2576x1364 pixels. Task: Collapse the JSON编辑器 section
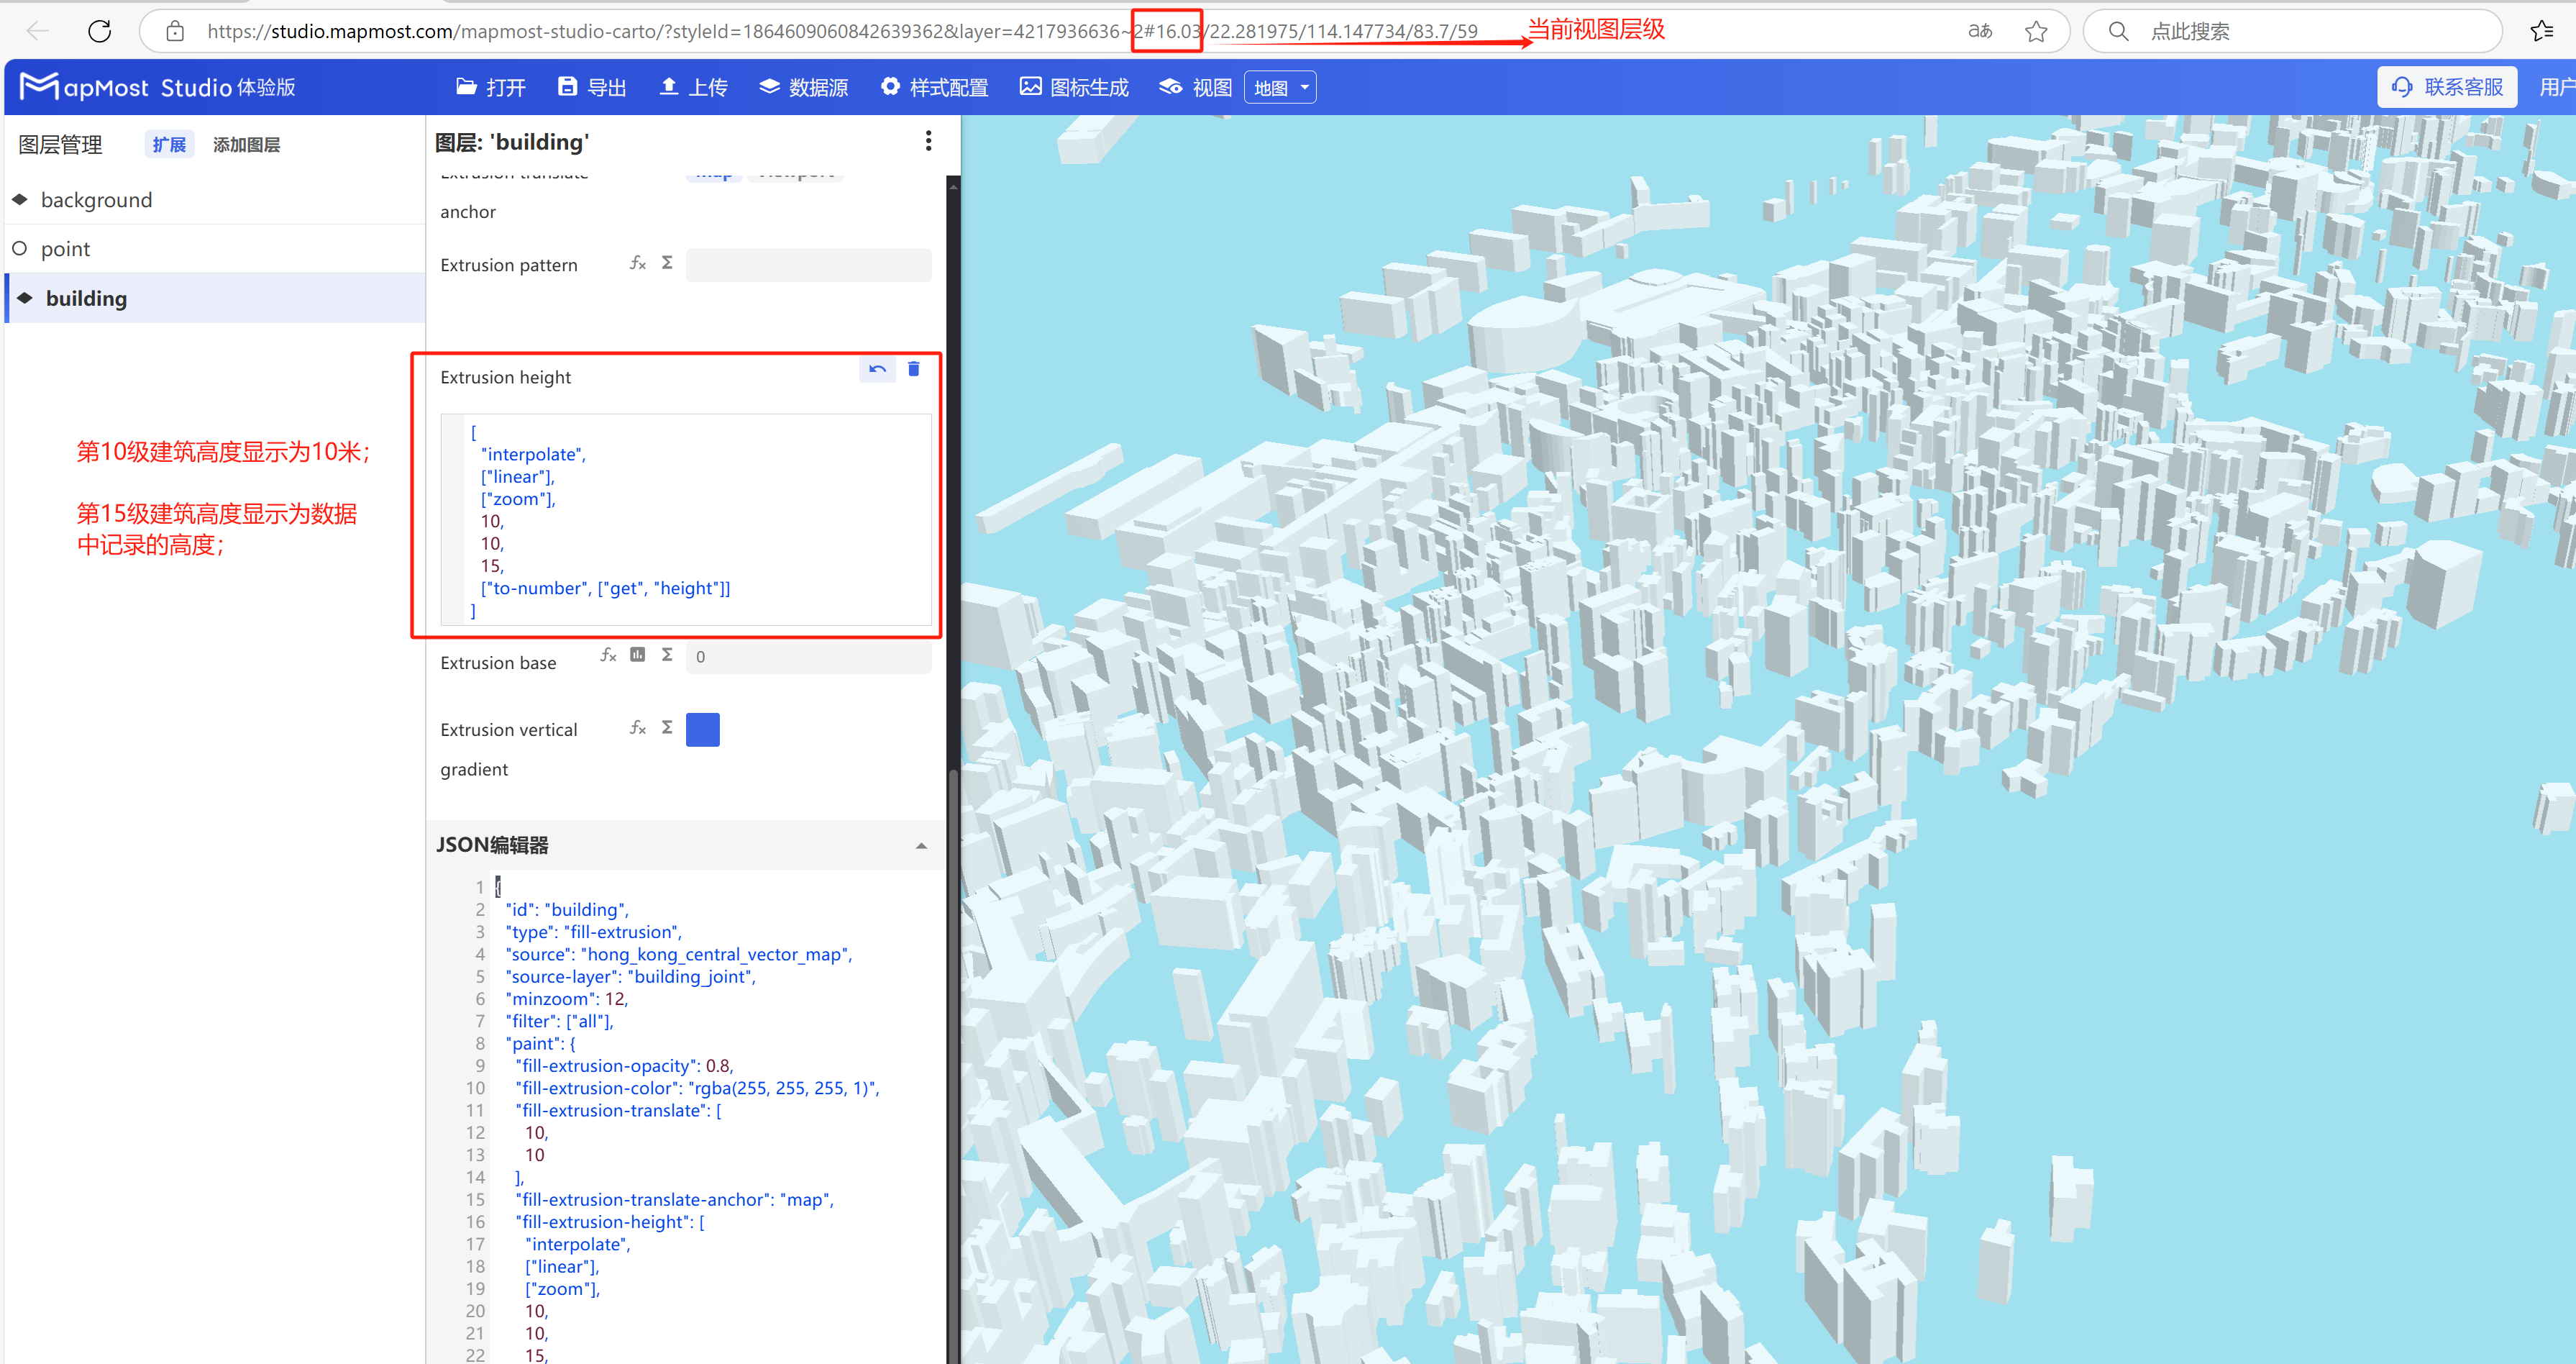pos(920,846)
